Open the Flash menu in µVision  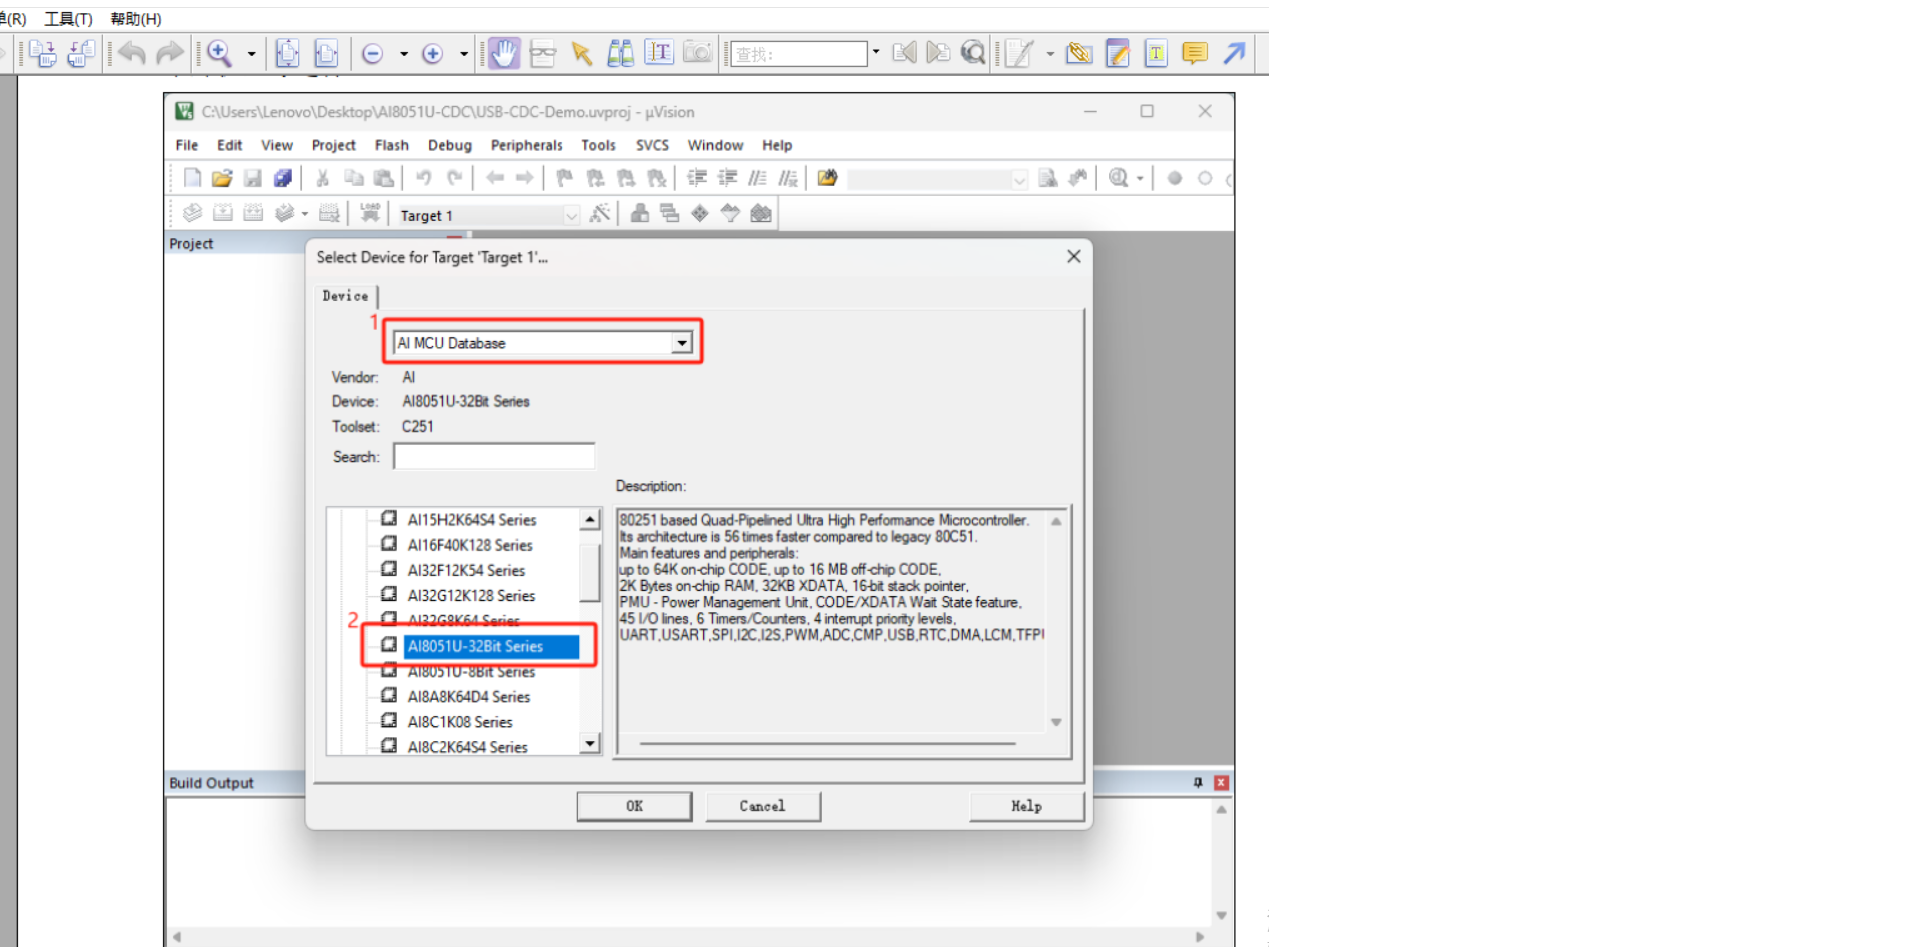(391, 145)
